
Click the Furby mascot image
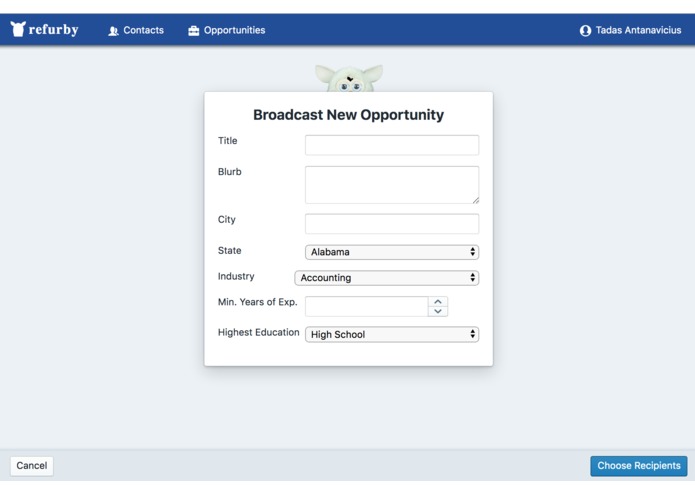pos(349,78)
